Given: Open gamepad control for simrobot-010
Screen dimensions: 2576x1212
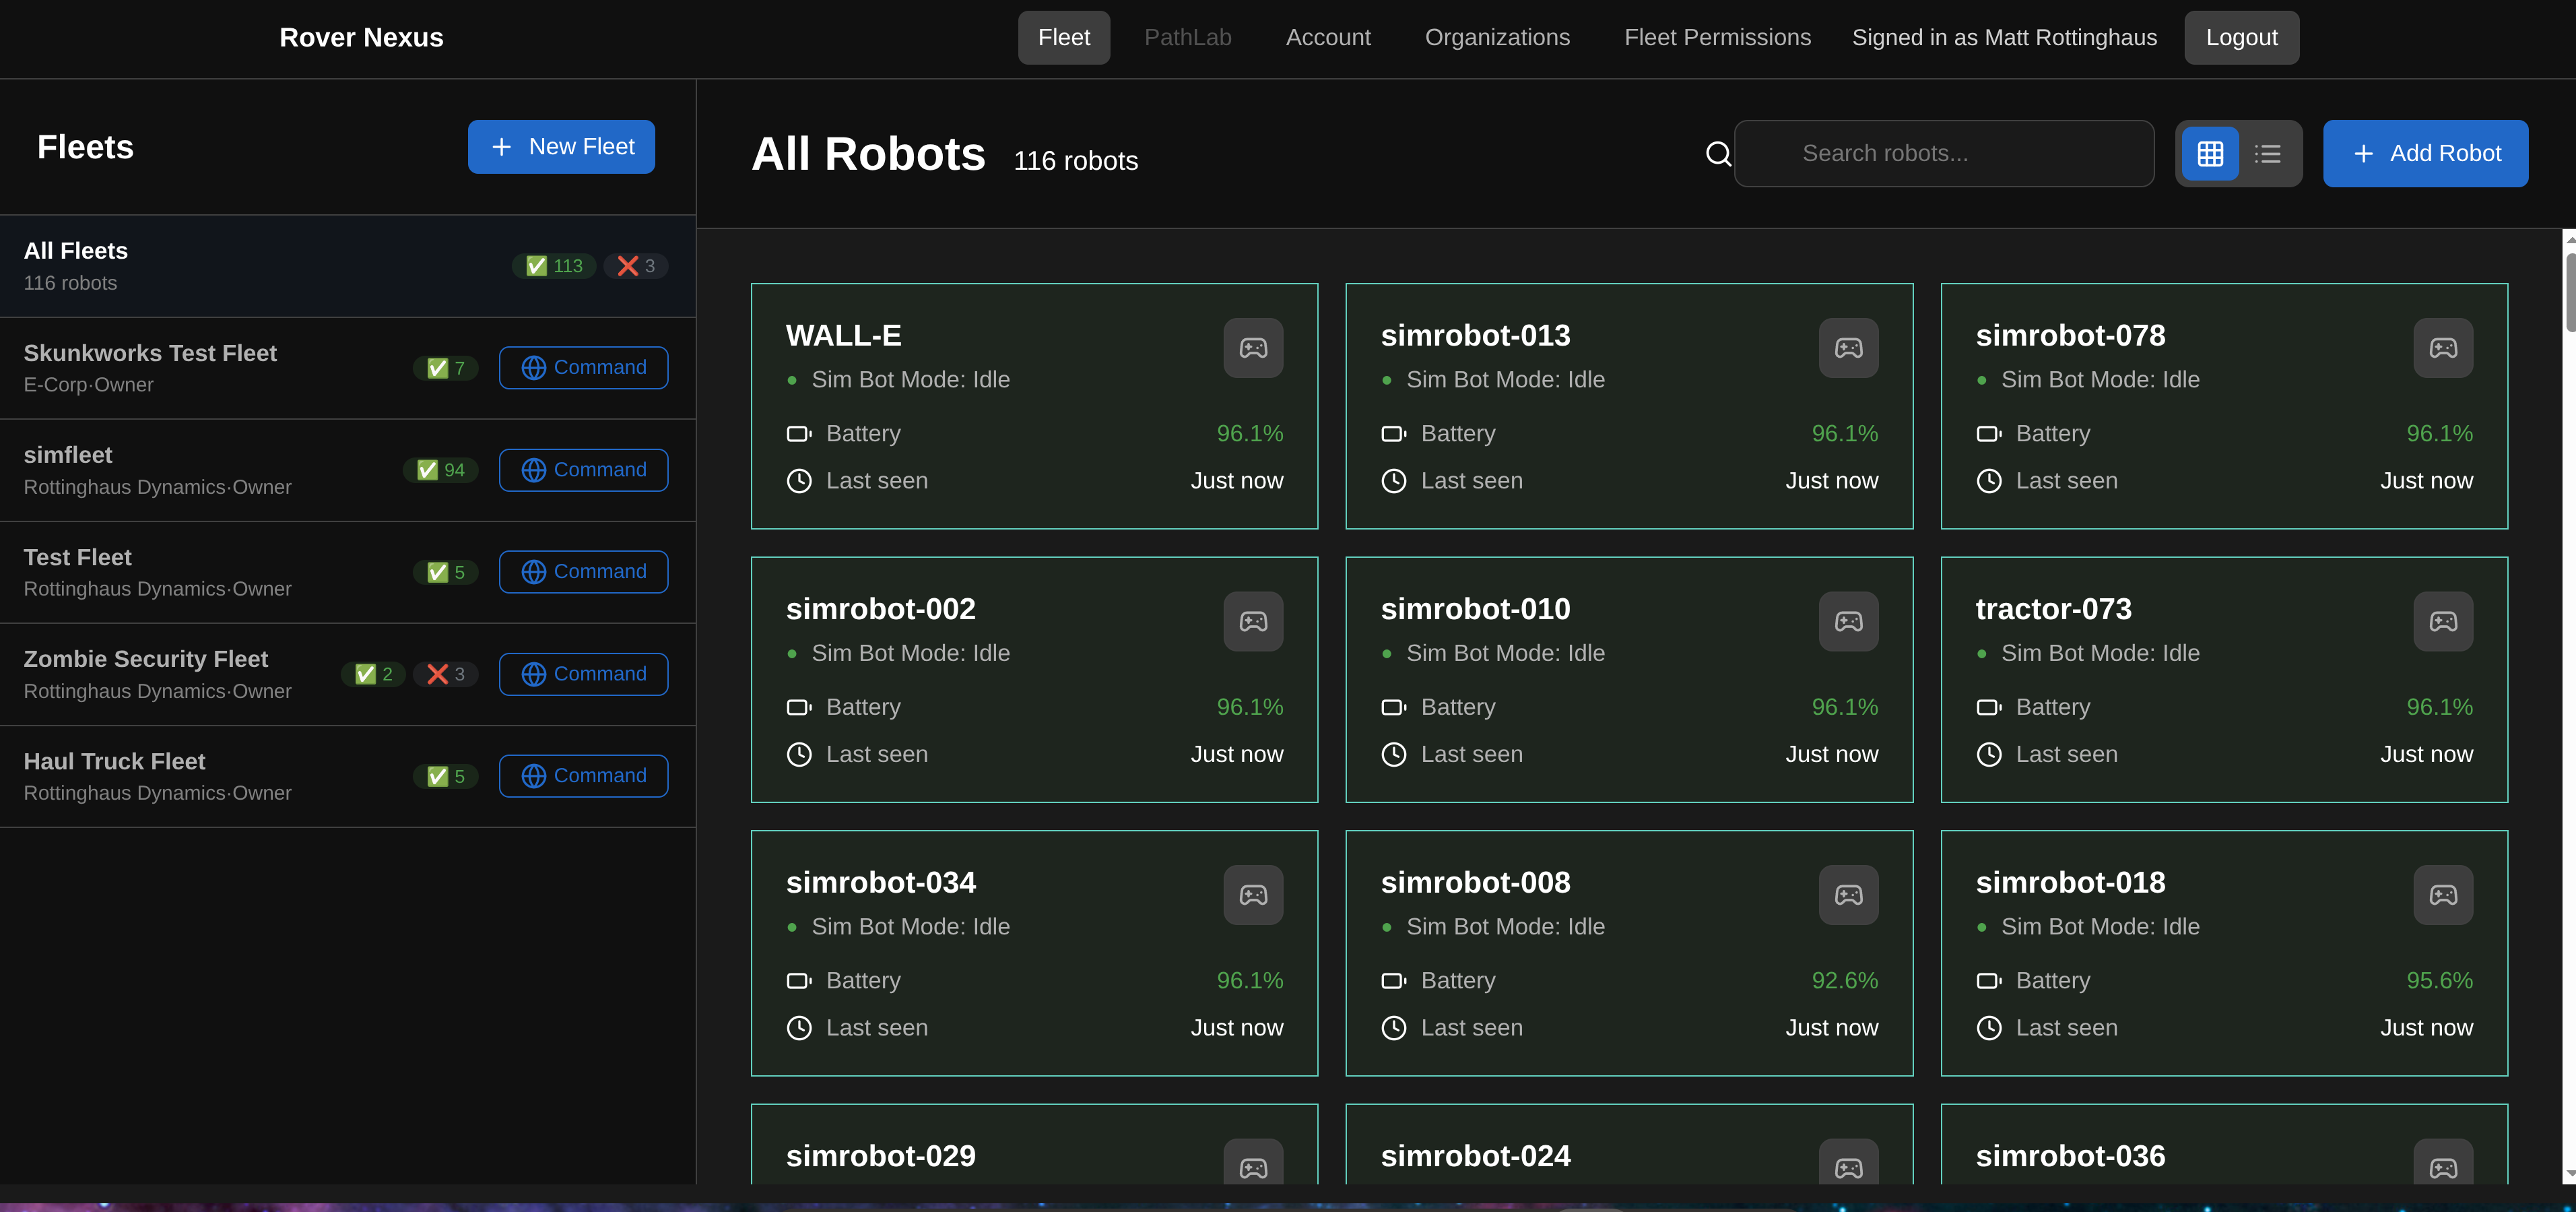Looking at the screenshot, I should pos(1848,621).
